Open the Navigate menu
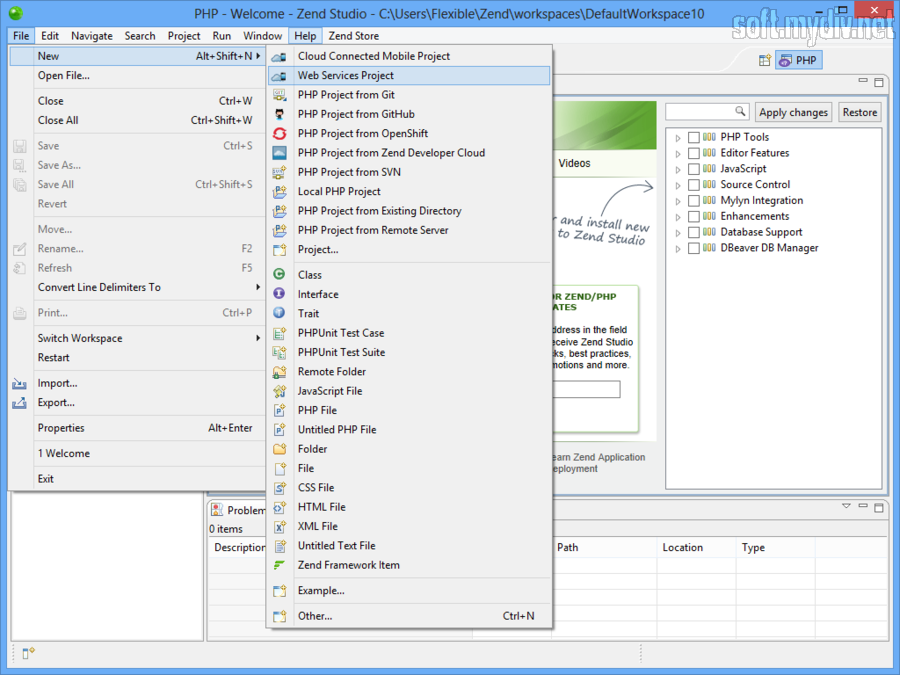 coord(92,36)
